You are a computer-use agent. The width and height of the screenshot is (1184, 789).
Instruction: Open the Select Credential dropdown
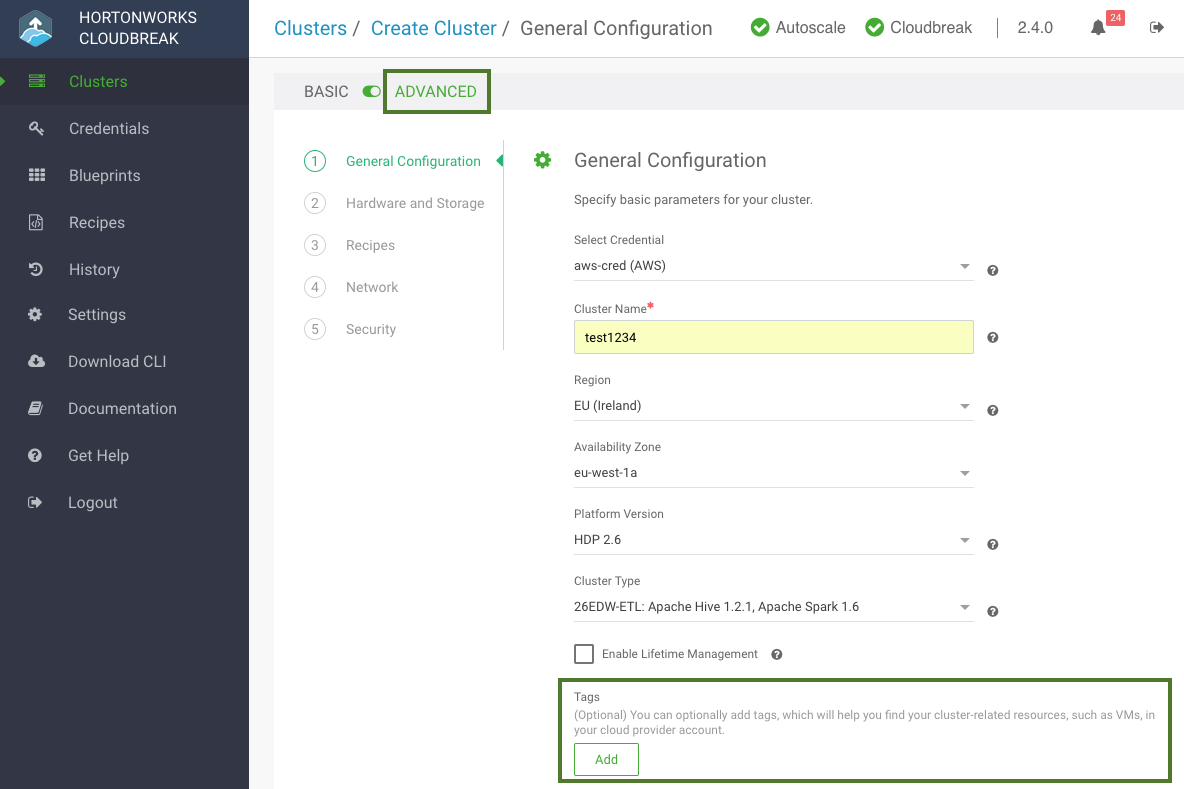(773, 266)
